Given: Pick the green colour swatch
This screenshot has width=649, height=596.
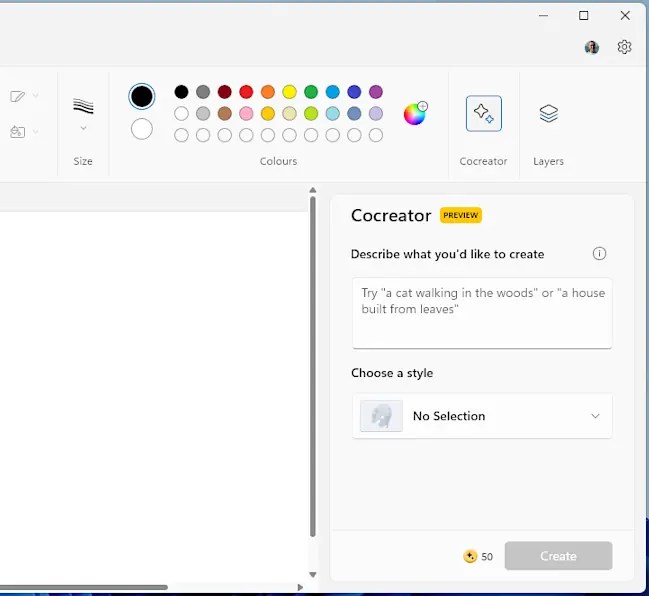Looking at the screenshot, I should [x=311, y=92].
